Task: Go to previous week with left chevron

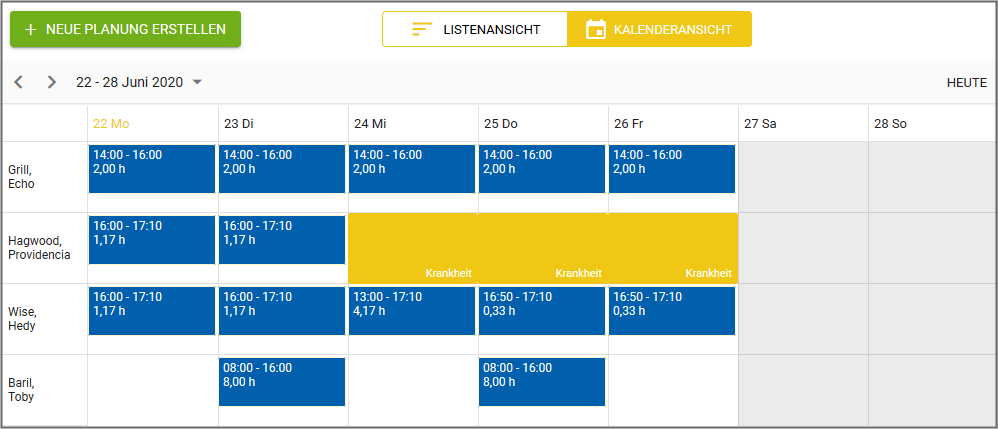Action: [18, 82]
